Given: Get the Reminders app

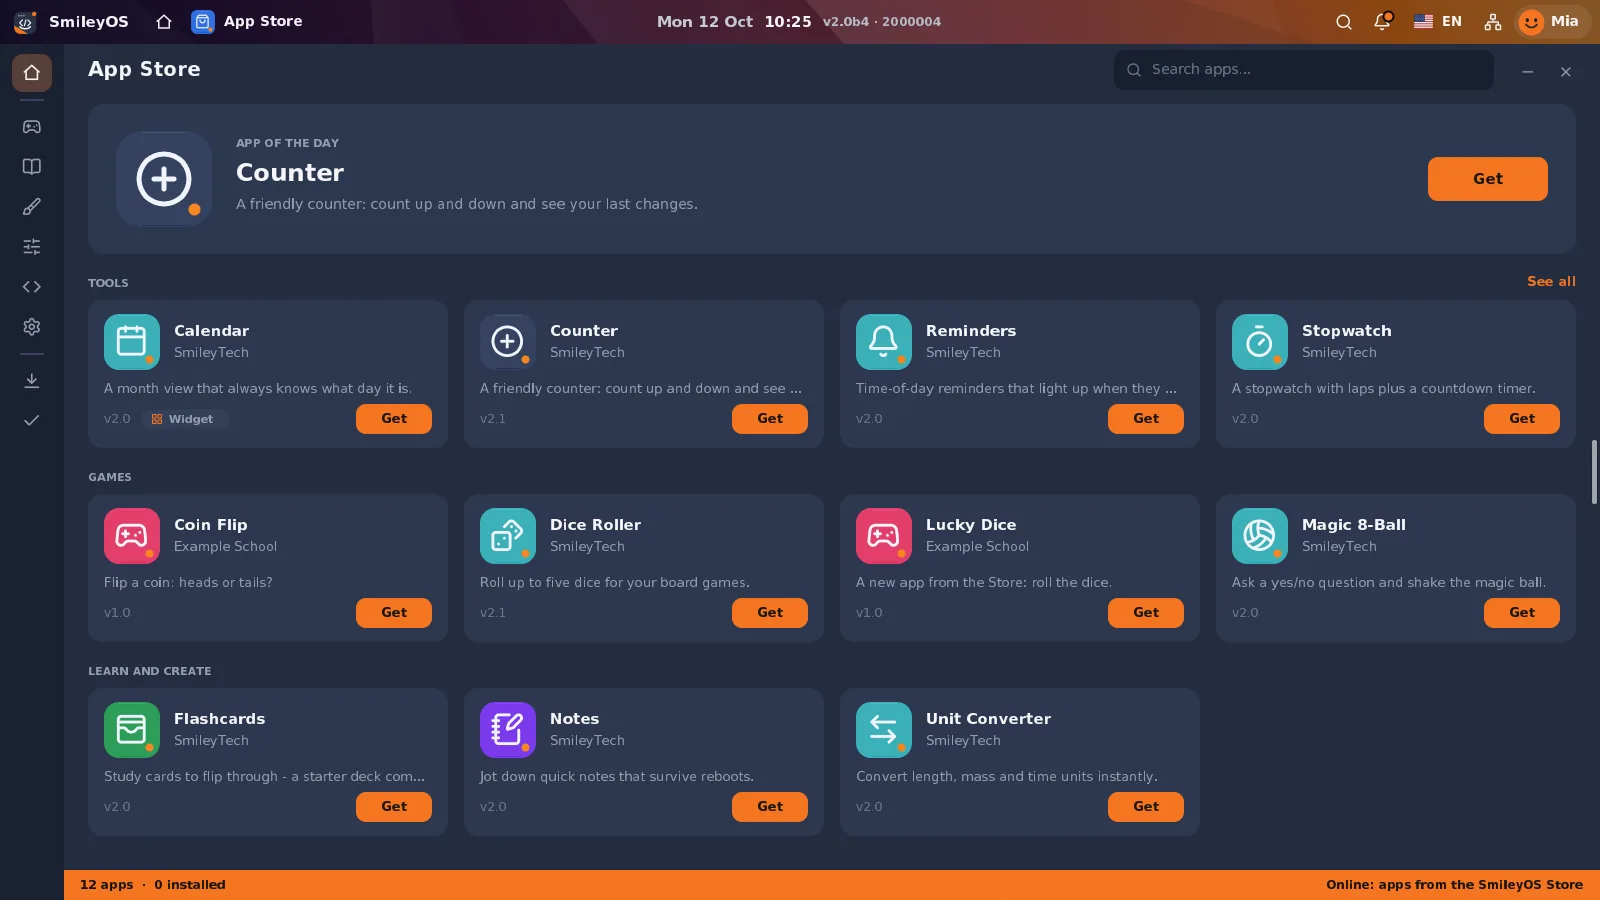Looking at the screenshot, I should (1146, 419).
